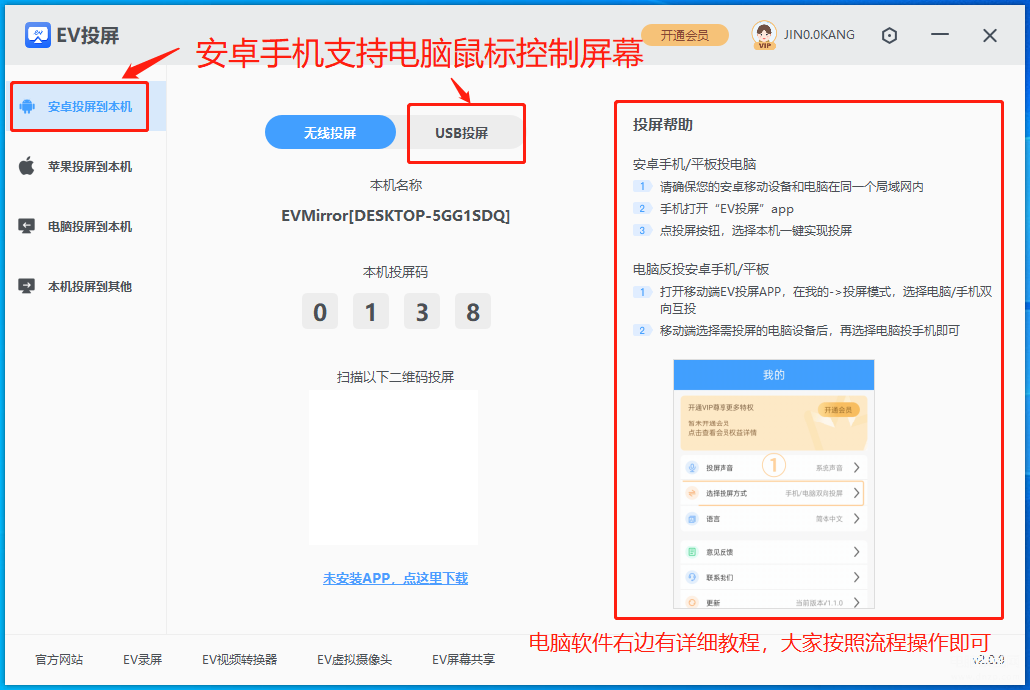Open settings via the hexagon gear icon
This screenshot has width=1030, height=690.
(889, 35)
